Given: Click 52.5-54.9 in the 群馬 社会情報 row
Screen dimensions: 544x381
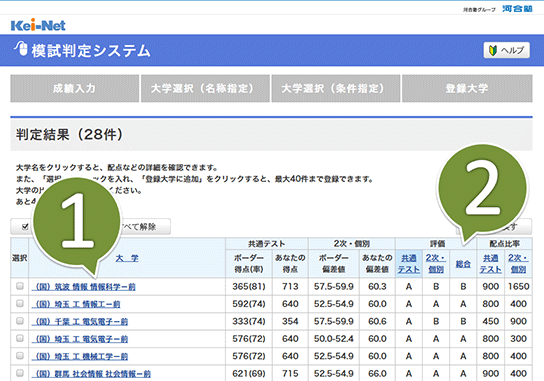Looking at the screenshot, I should [334, 374].
